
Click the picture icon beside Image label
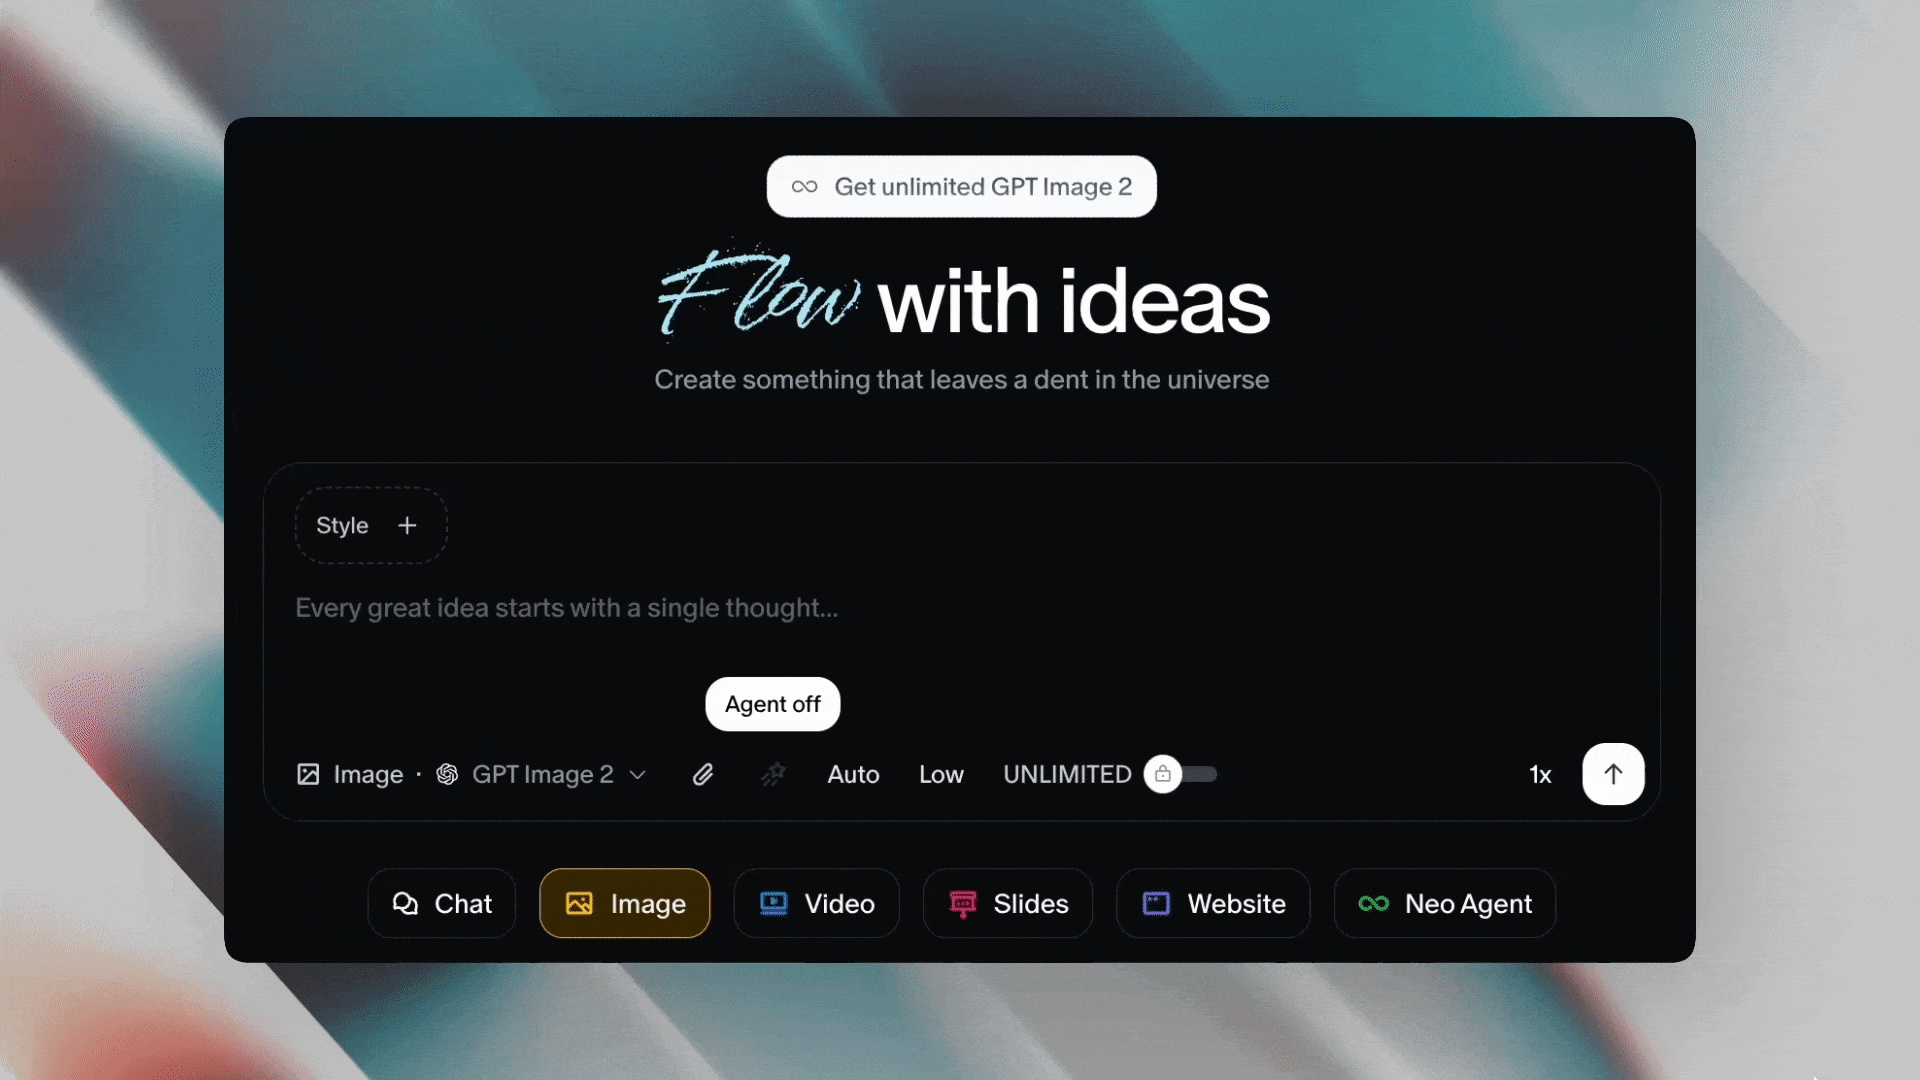(308, 774)
